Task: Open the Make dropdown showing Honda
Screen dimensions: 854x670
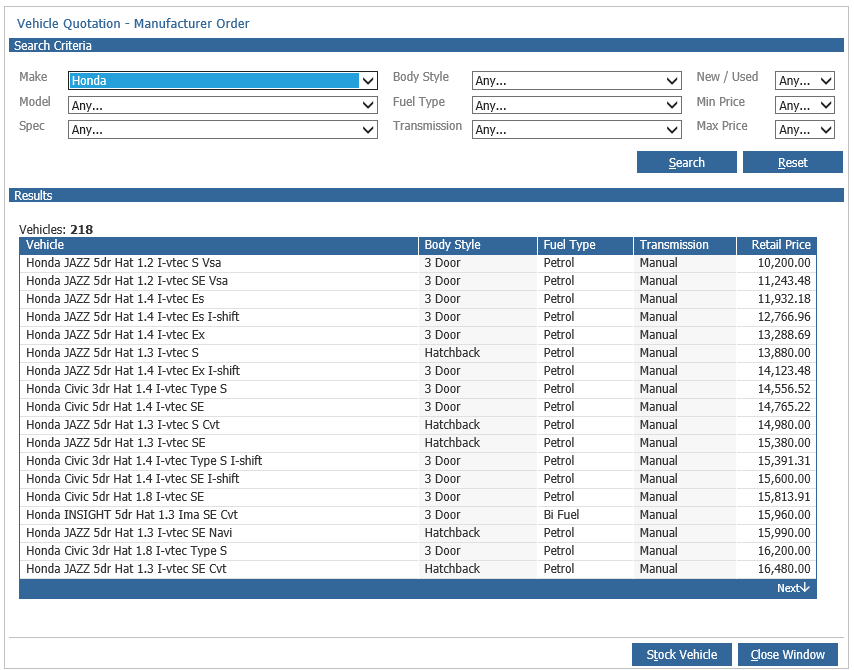Action: coord(223,81)
